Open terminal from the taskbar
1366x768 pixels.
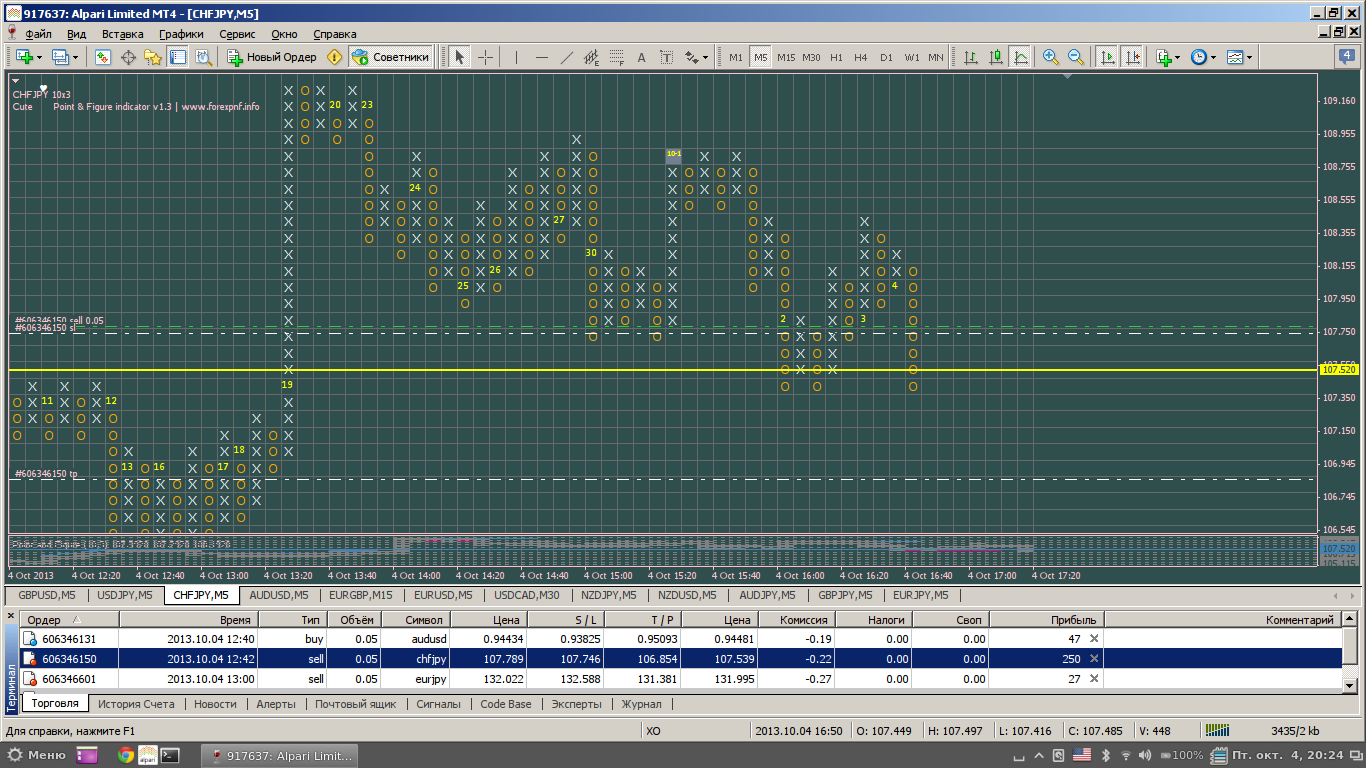171,755
